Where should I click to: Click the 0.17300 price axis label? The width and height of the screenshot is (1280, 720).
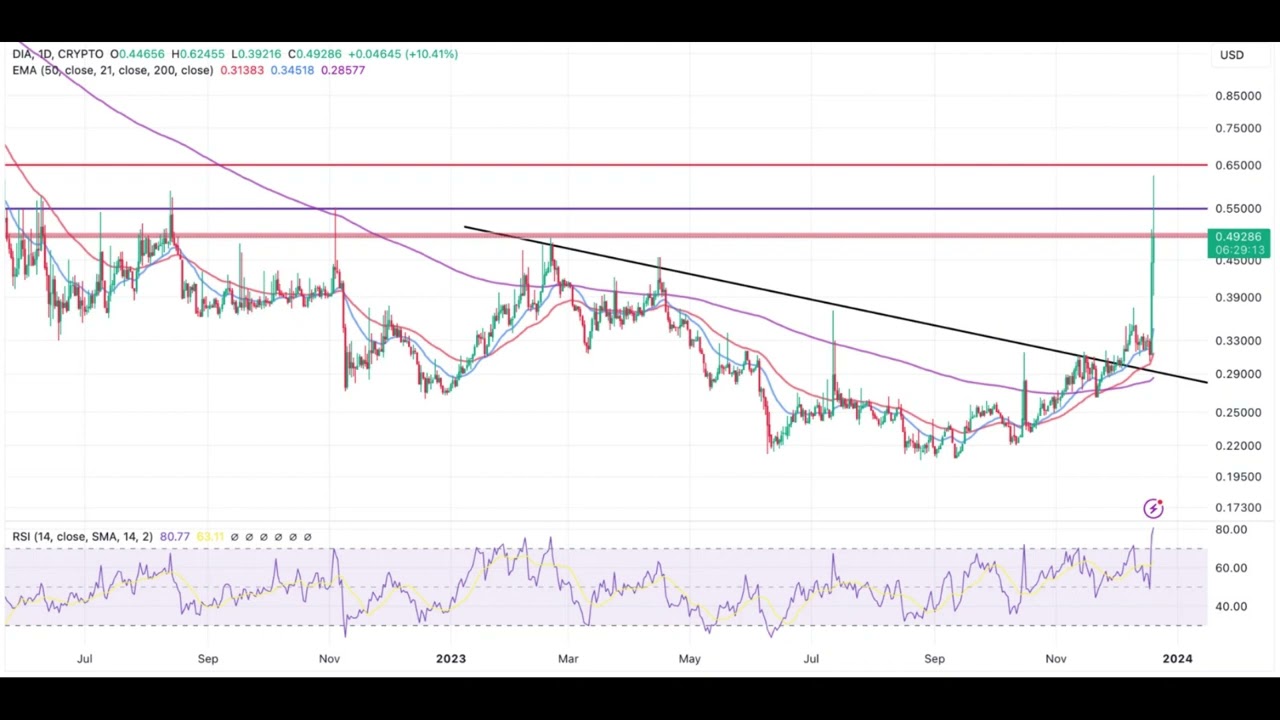[1238, 508]
